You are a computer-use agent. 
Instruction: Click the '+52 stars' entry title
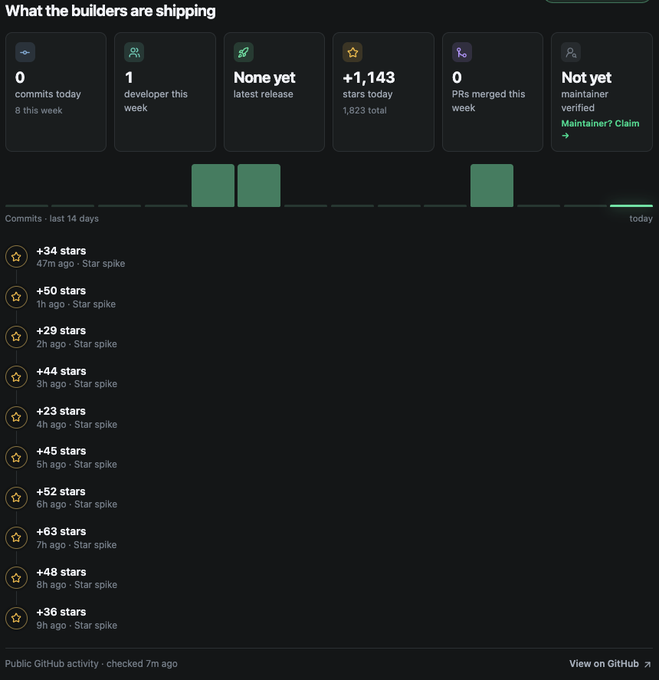[61, 491]
